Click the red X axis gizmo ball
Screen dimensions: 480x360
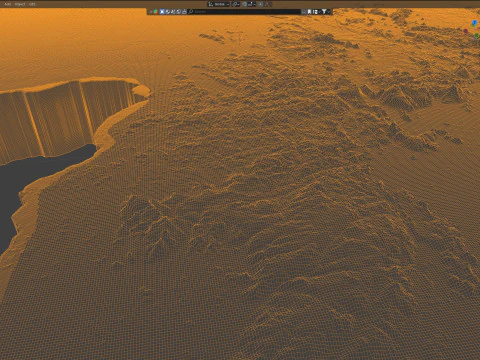[x=466, y=31]
